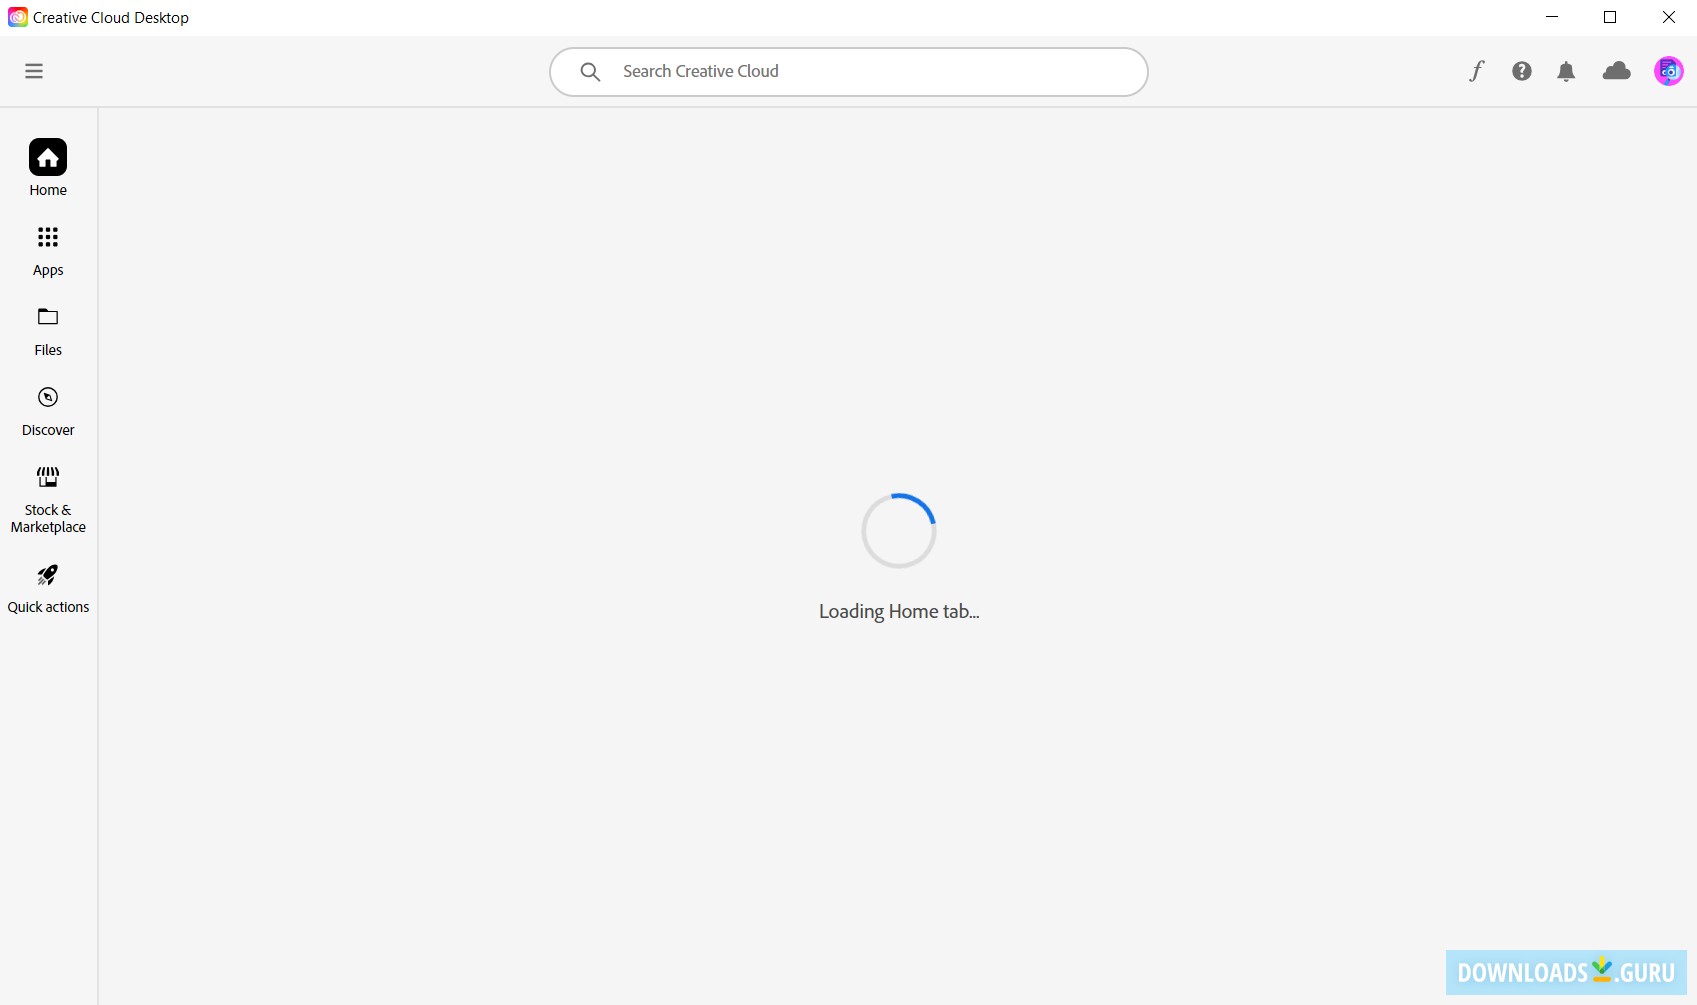This screenshot has height=1005, width=1697.
Task: Open the Help question mark icon
Action: [1521, 70]
